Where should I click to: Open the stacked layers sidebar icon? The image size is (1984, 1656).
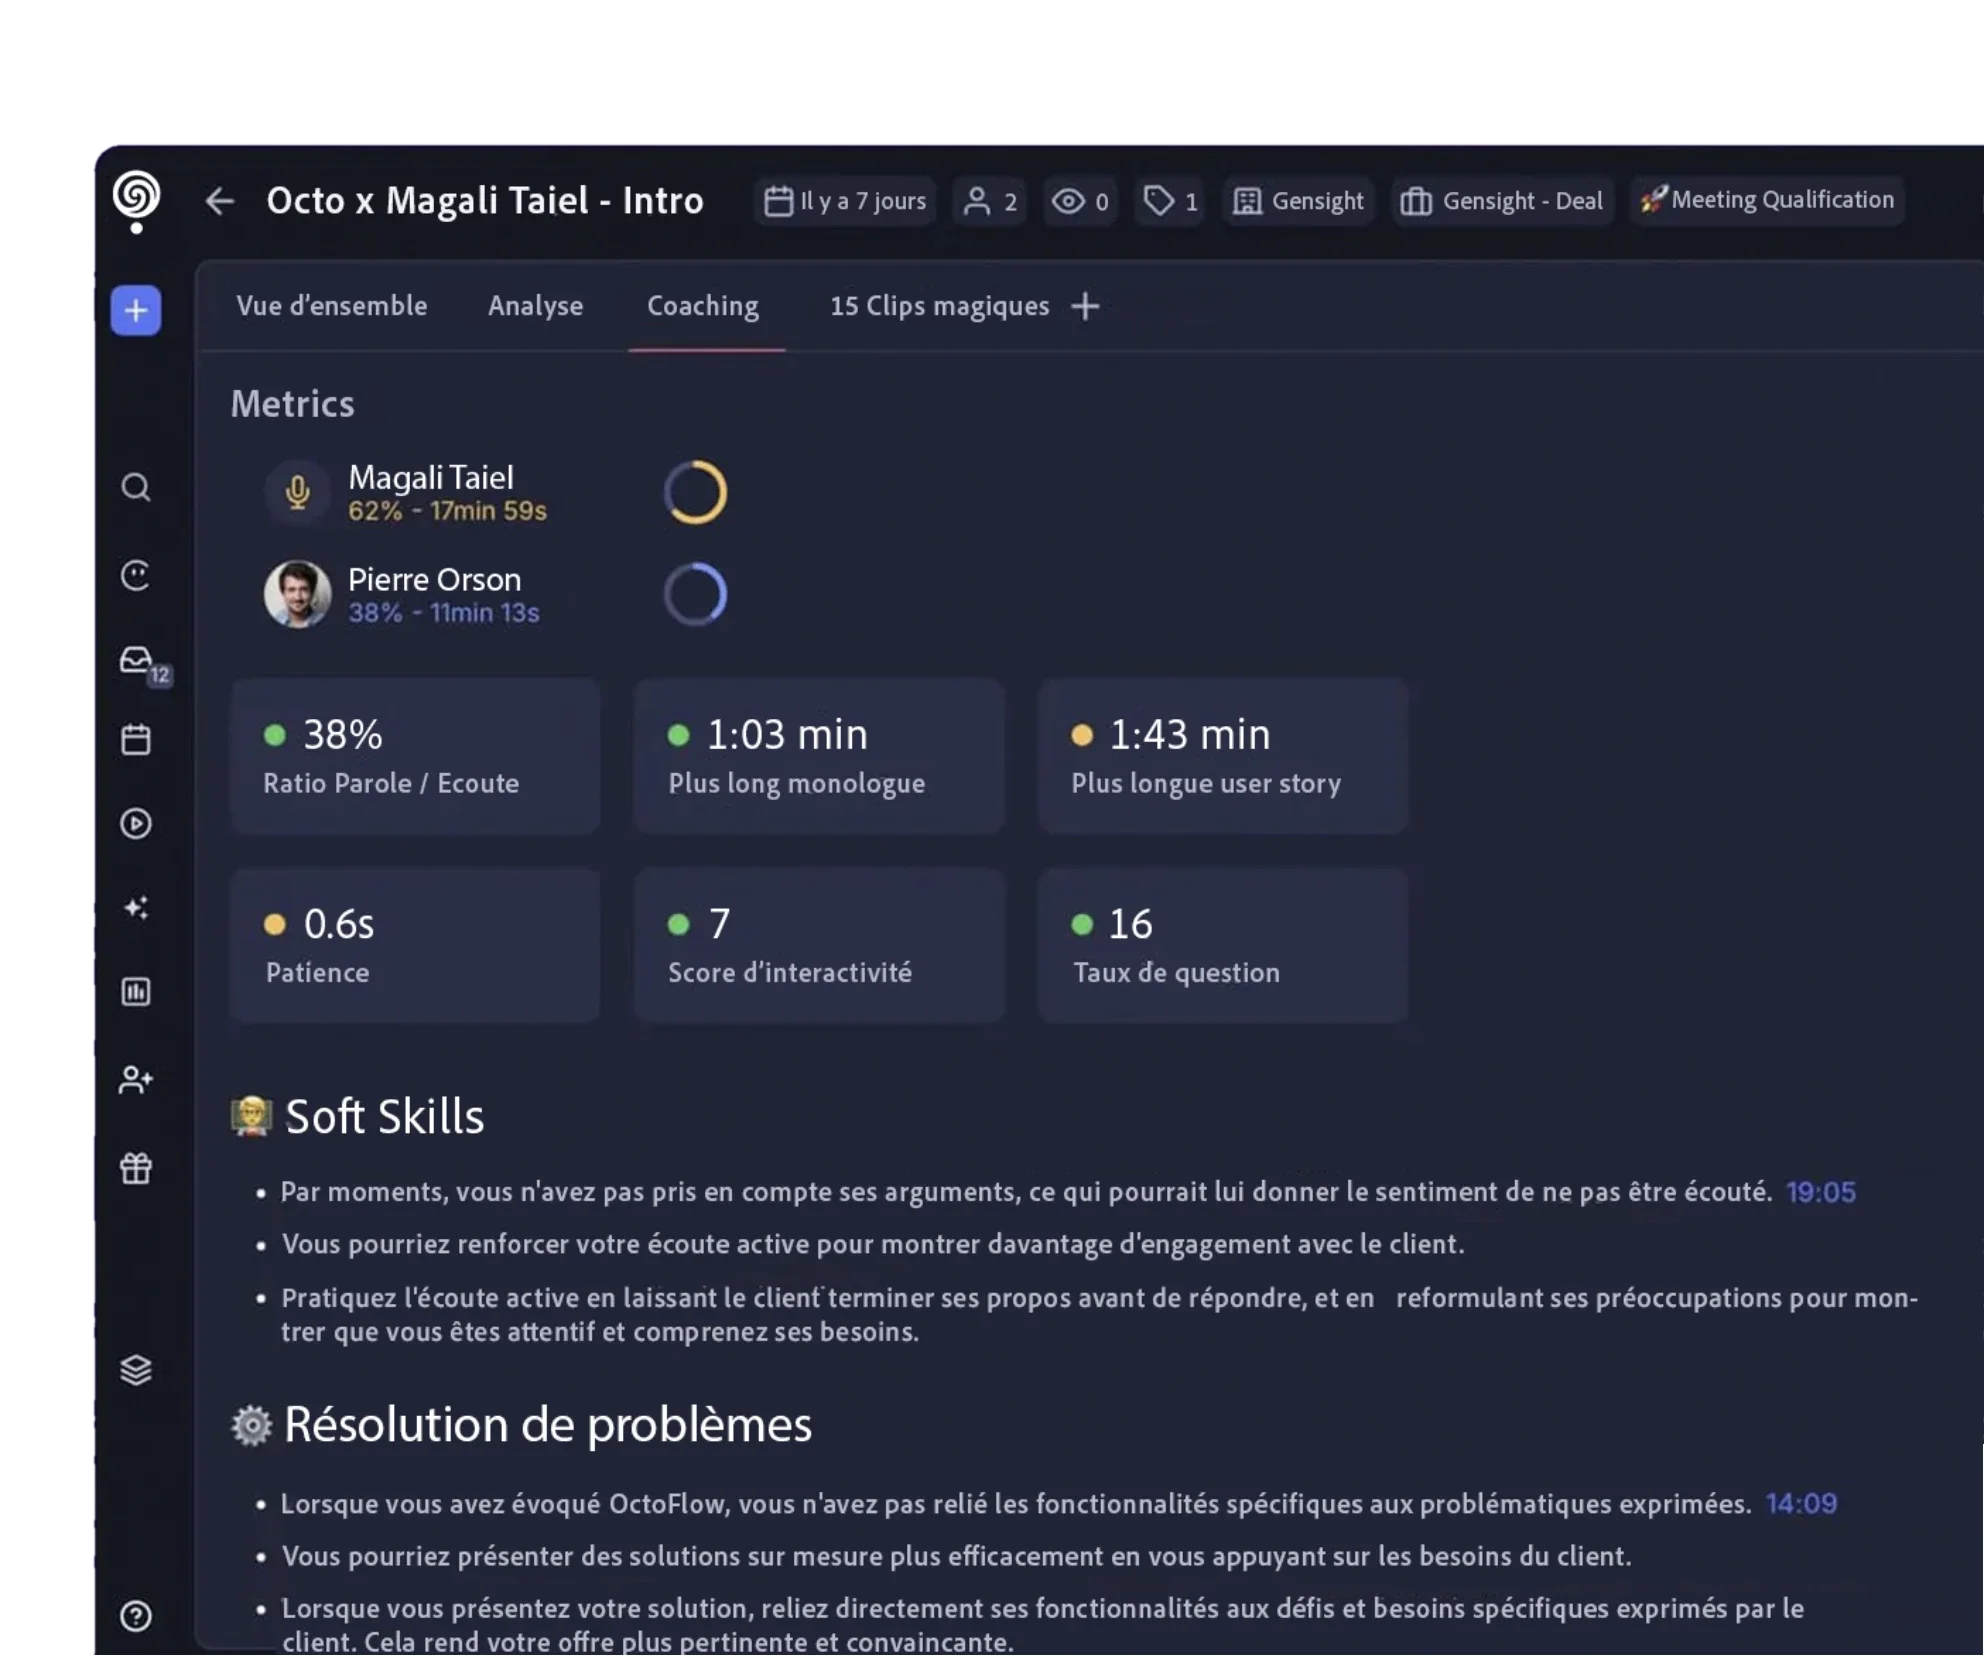(x=136, y=1369)
